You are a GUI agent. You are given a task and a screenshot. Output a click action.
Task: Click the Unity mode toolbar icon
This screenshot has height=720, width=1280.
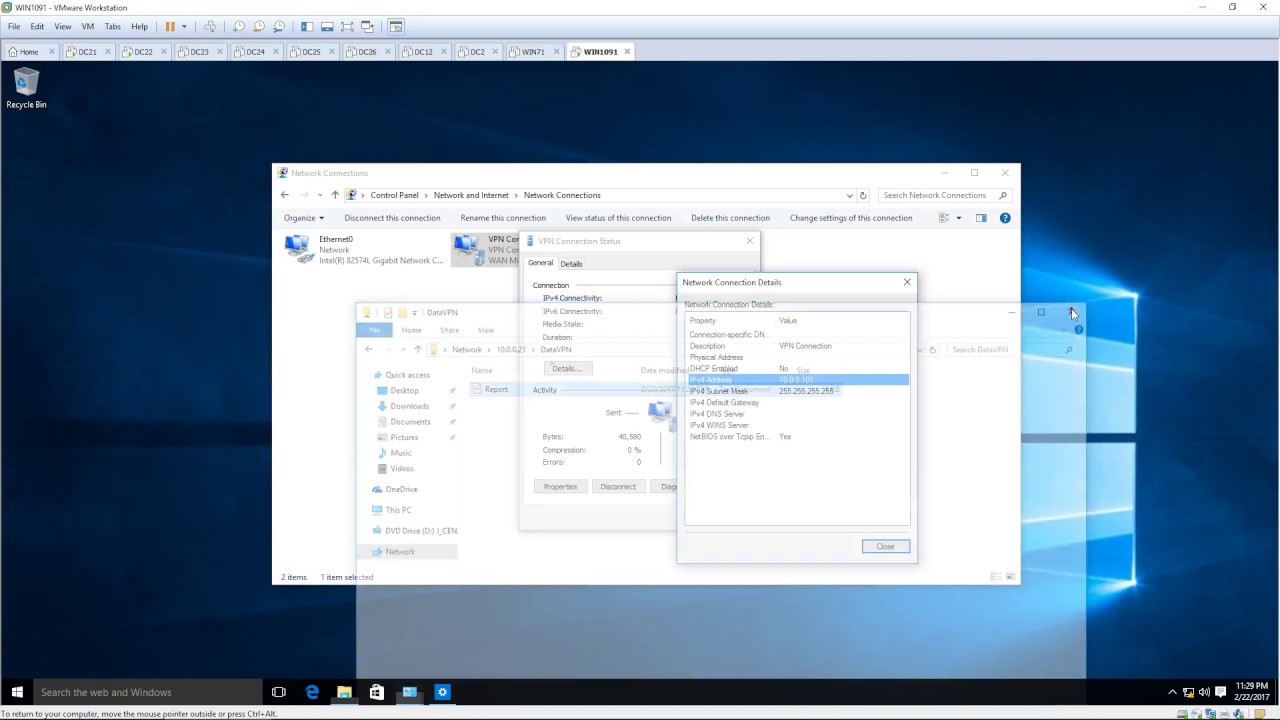367,26
